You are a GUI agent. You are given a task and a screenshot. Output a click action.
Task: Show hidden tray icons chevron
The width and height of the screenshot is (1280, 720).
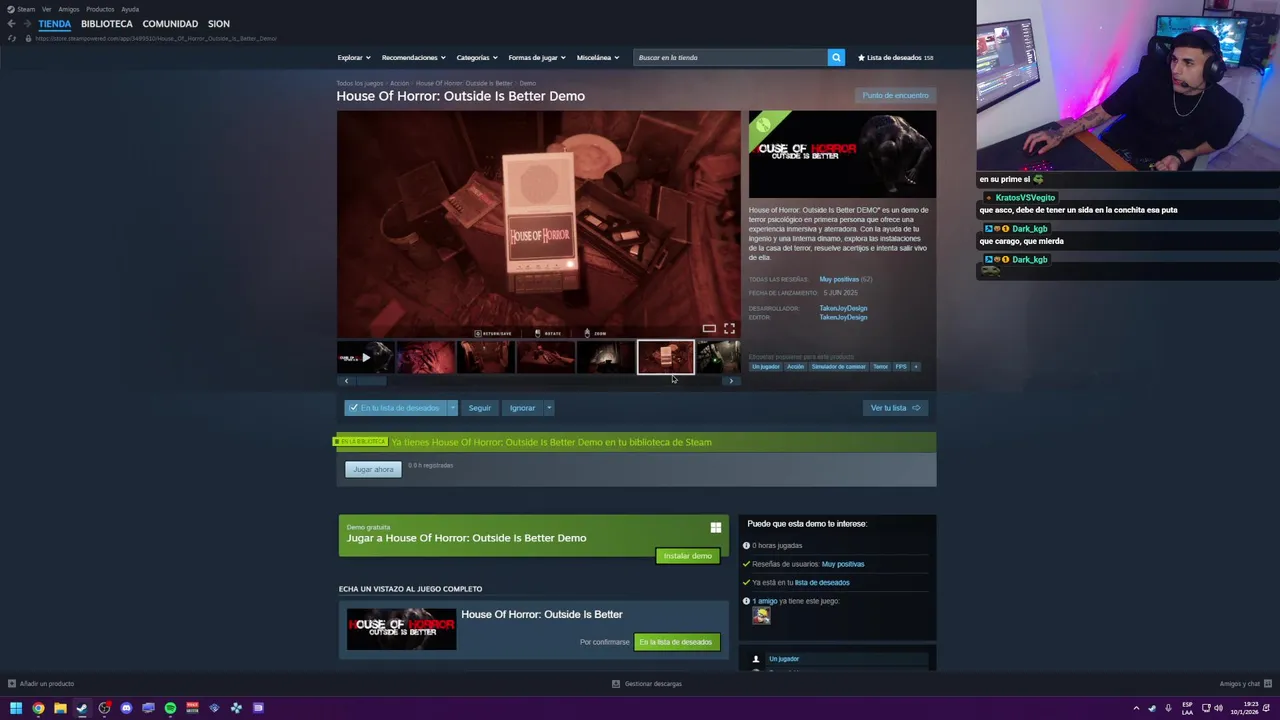(x=1136, y=708)
